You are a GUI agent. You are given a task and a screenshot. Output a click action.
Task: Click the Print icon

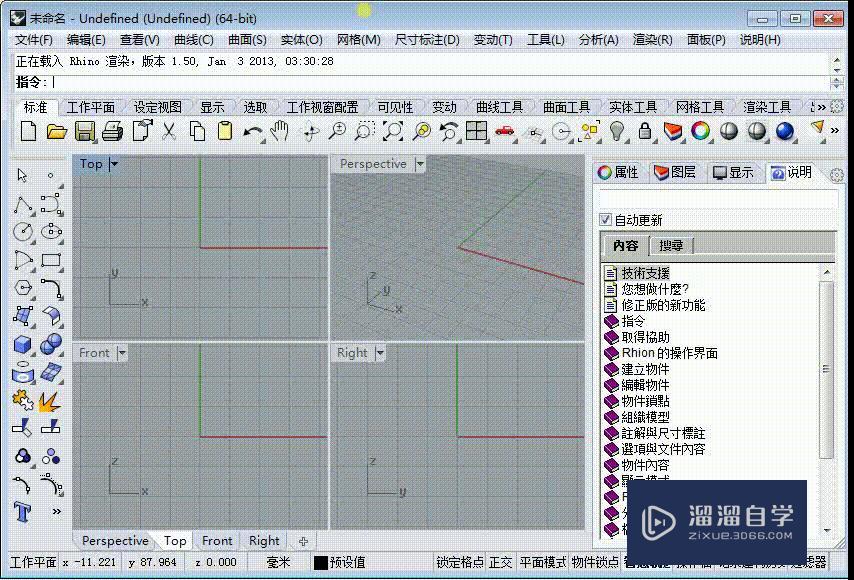113,132
